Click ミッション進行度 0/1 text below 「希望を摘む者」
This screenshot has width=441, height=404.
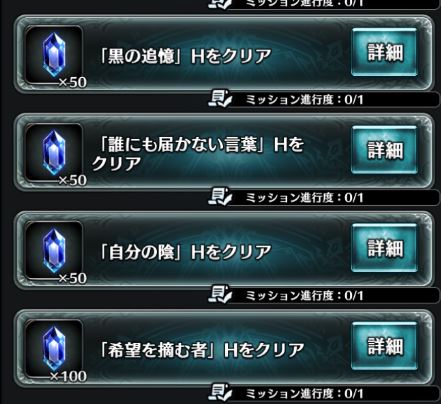(x=304, y=394)
